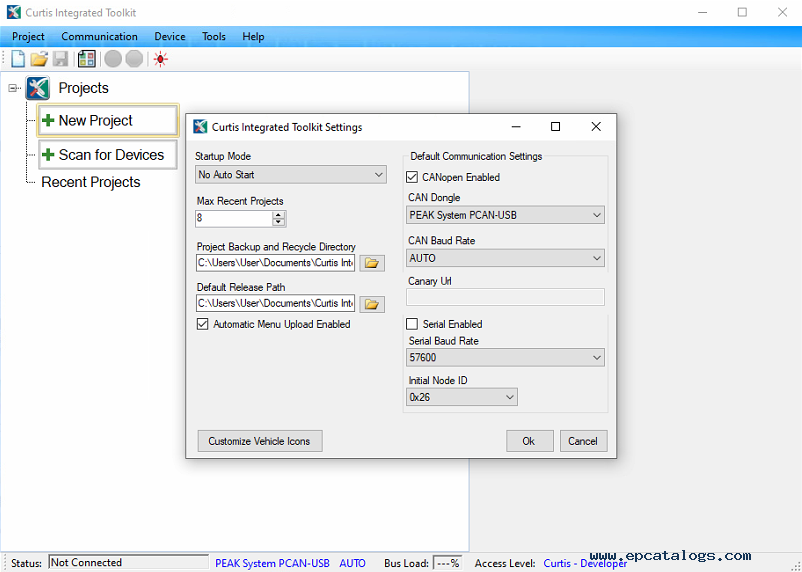Click the Default Release Path text field
The image size is (802, 572).
[275, 304]
